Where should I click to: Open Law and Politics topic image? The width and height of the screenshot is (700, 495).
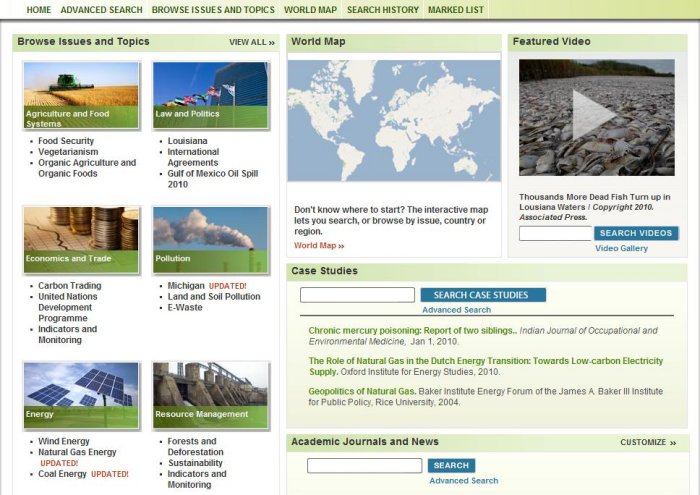pos(210,96)
